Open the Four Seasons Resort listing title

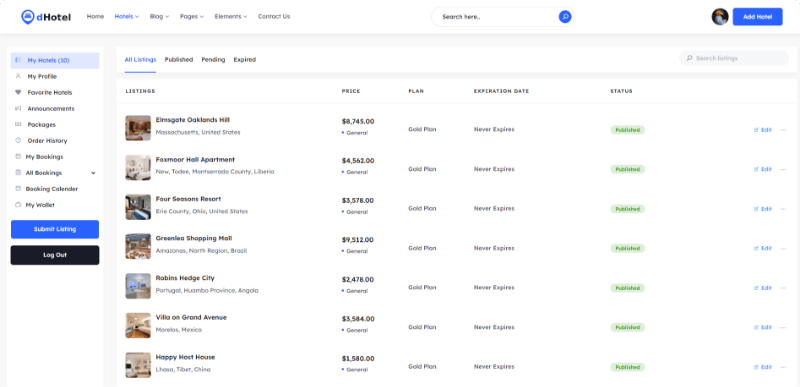click(x=188, y=199)
